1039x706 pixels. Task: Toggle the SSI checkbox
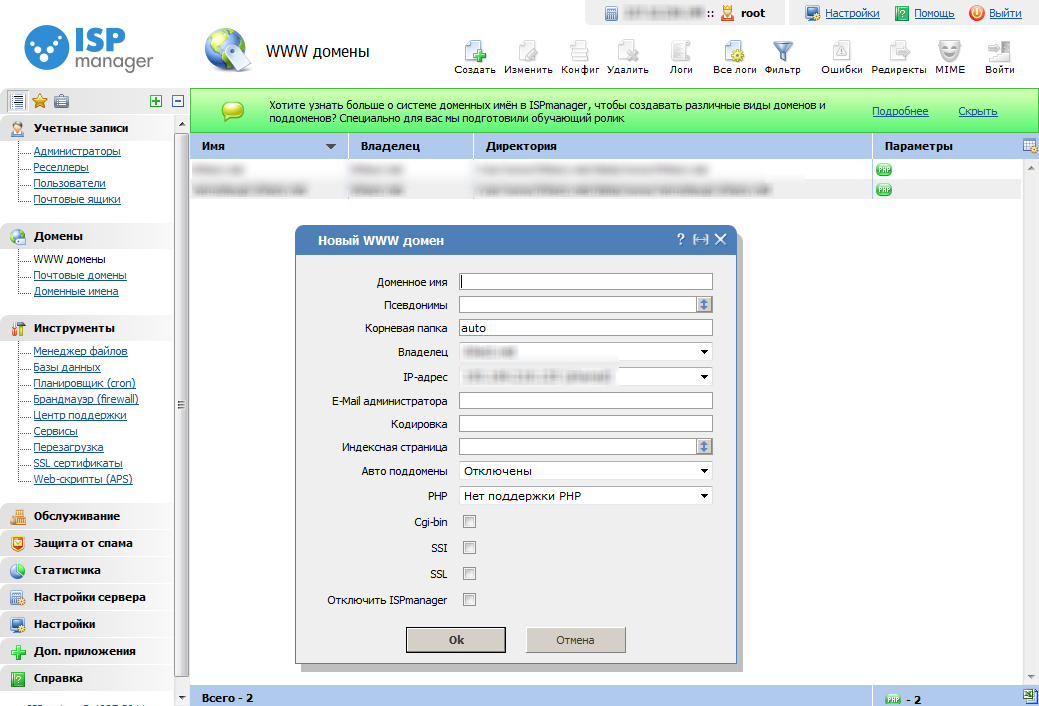click(x=470, y=548)
